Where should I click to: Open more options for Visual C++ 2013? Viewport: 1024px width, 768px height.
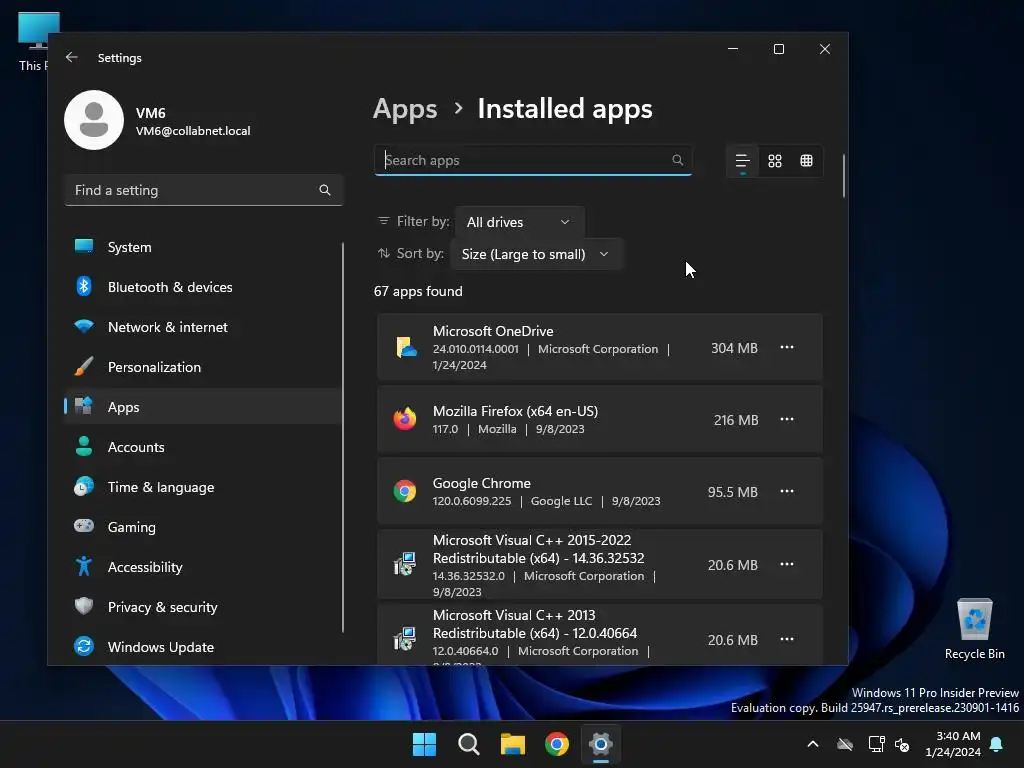(787, 639)
